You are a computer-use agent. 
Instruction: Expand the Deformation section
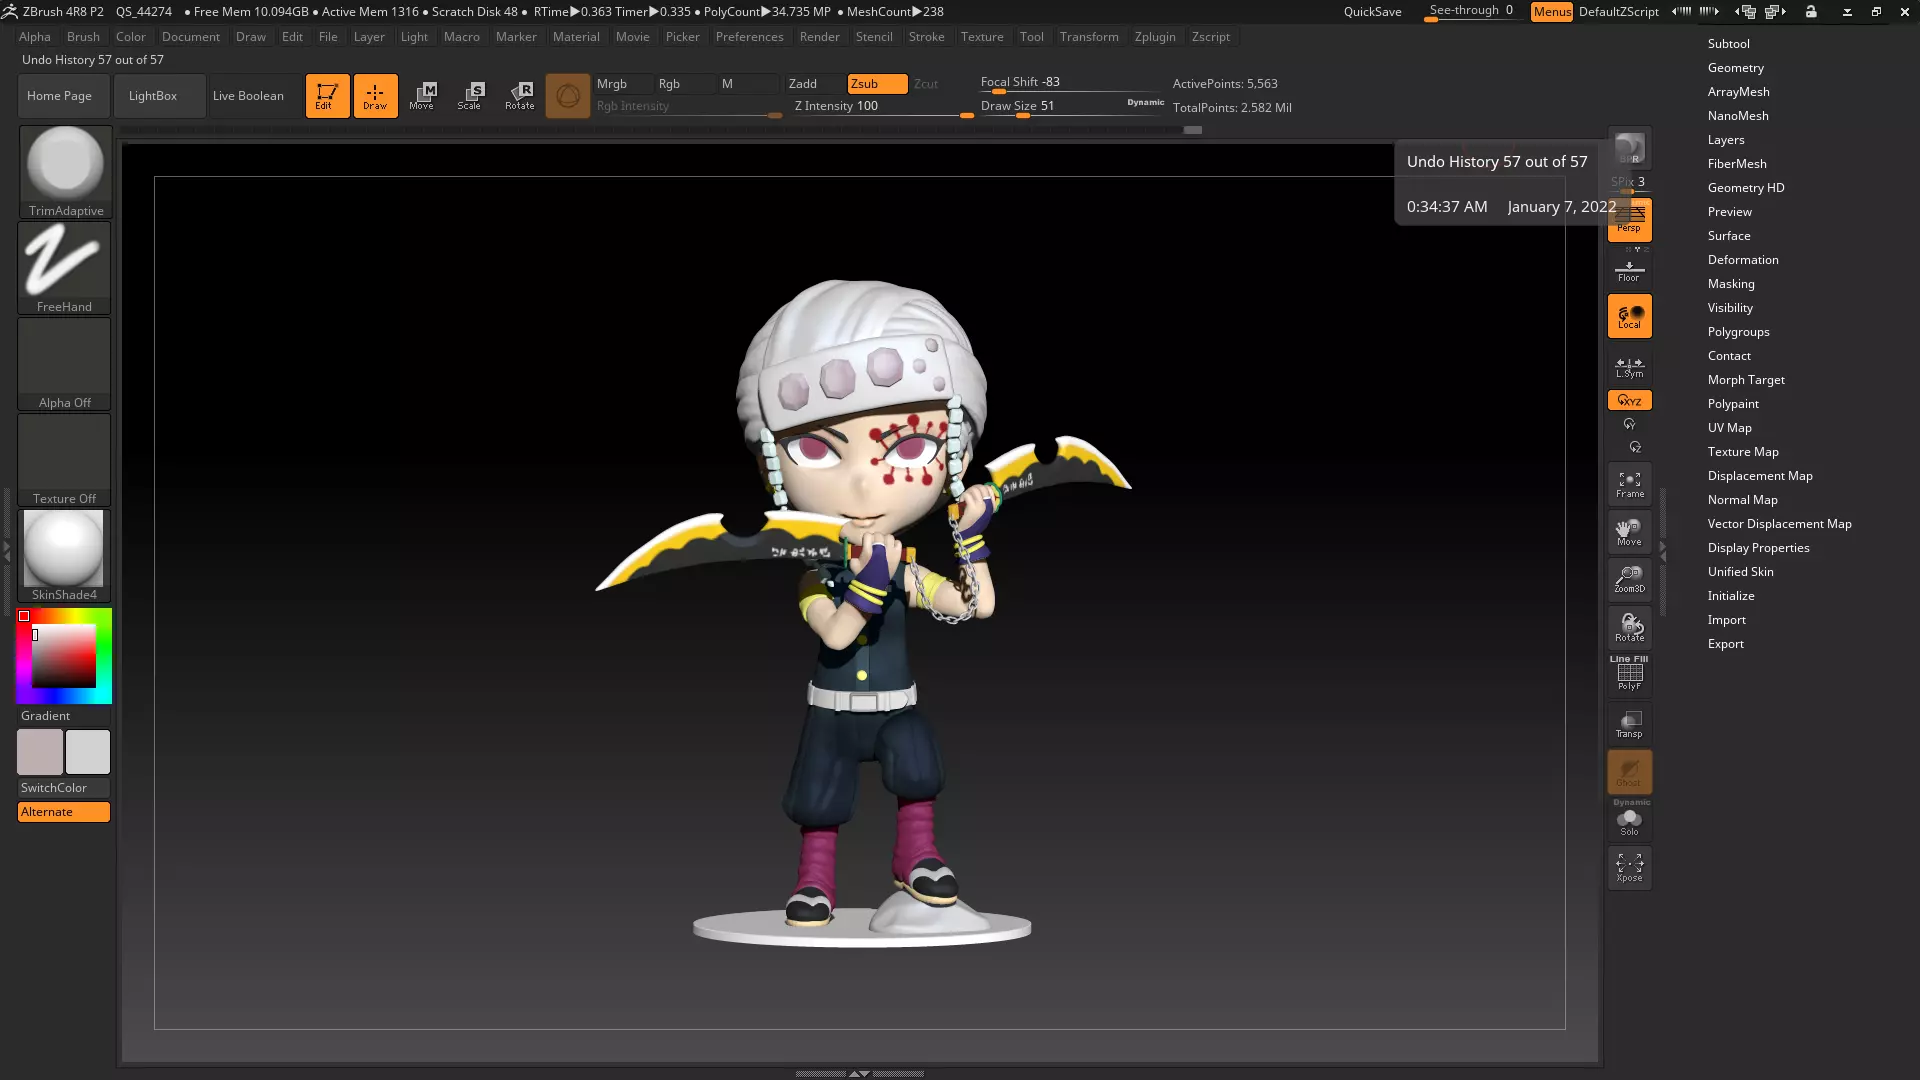pyautogui.click(x=1743, y=260)
